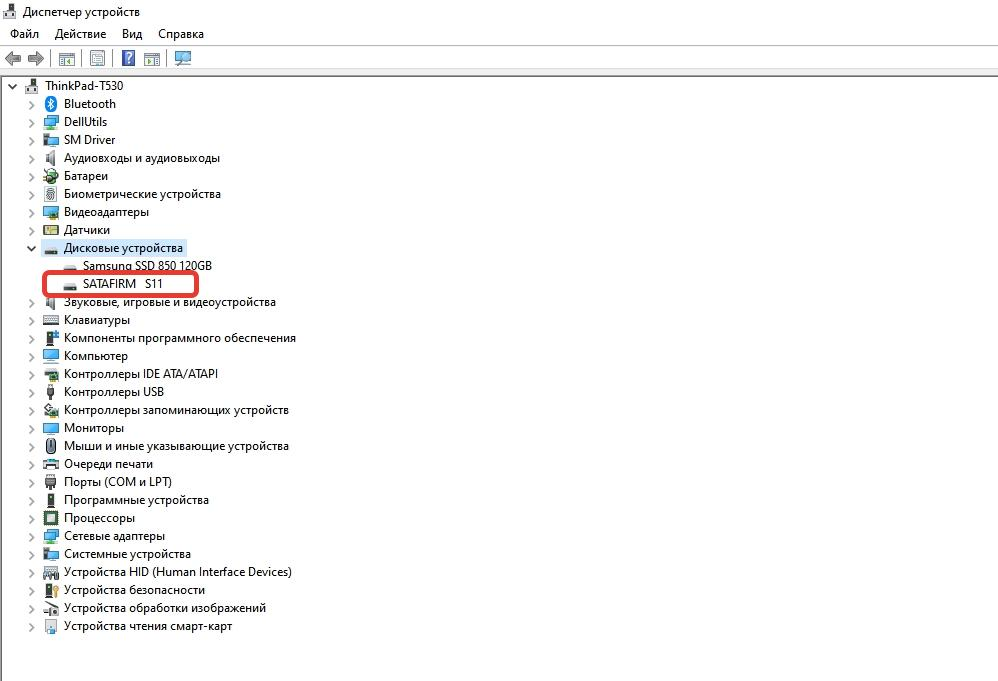Select the Клавиатуры label
Image resolution: width=998 pixels, height=681 pixels.
(x=97, y=320)
